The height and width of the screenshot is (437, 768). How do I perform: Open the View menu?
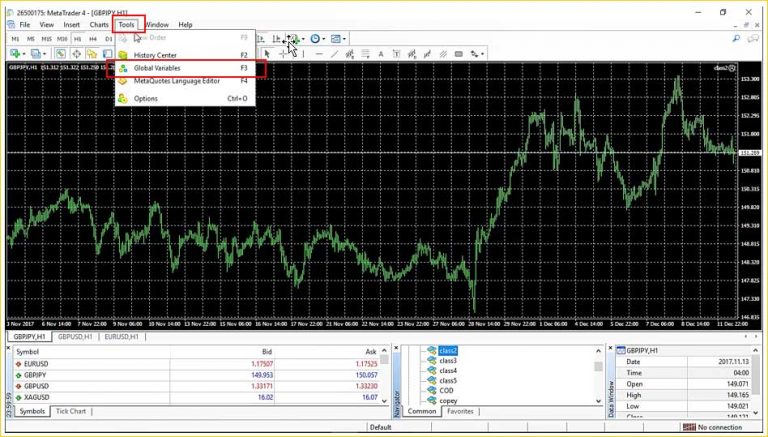pyautogui.click(x=47, y=24)
